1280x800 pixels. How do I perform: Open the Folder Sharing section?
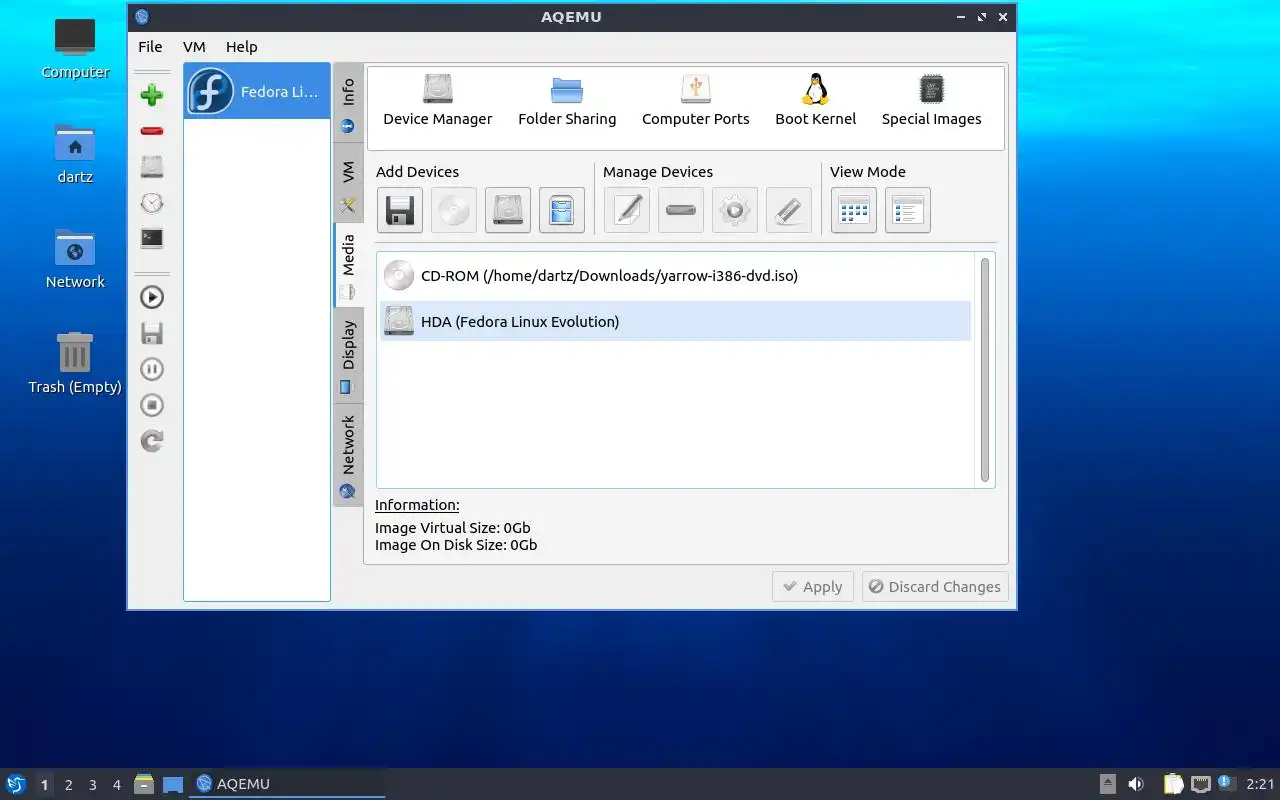[567, 101]
